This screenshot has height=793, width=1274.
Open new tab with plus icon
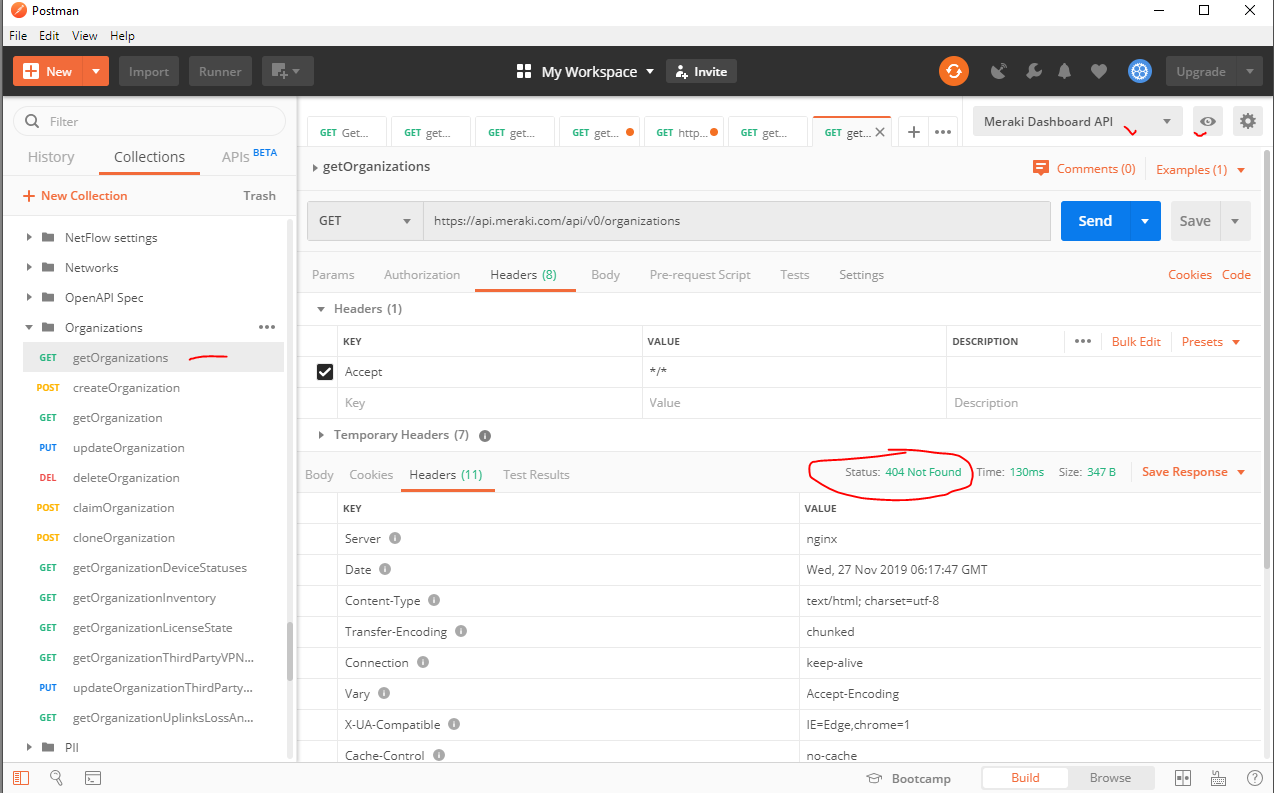click(913, 132)
